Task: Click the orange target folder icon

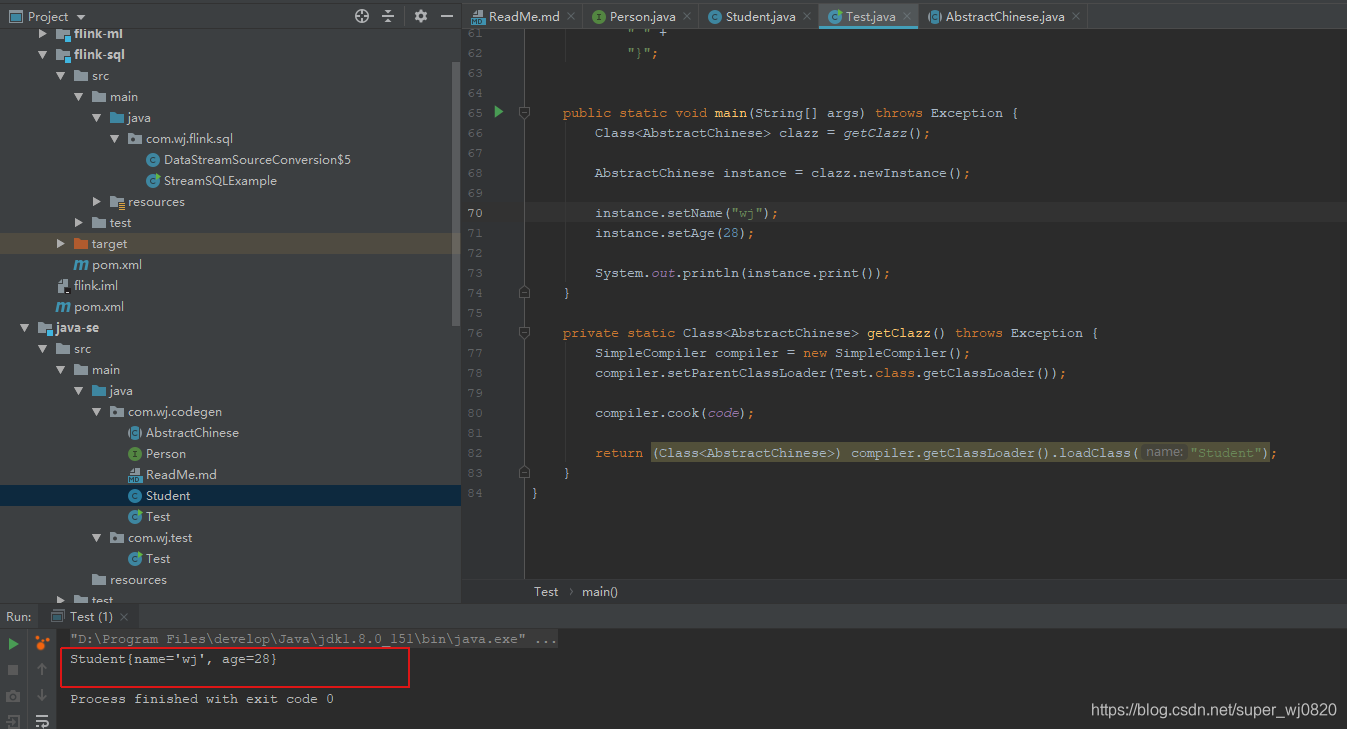Action: click(x=81, y=244)
